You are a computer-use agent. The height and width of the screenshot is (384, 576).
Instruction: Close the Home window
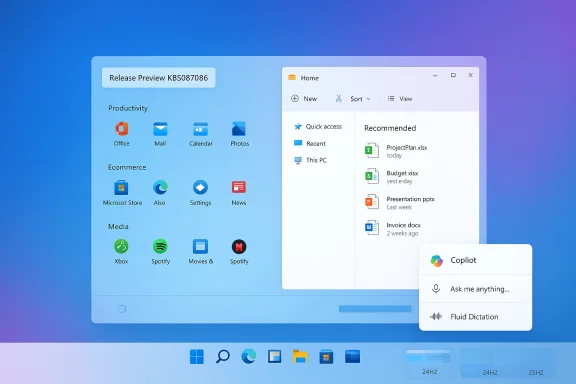pyautogui.click(x=471, y=75)
